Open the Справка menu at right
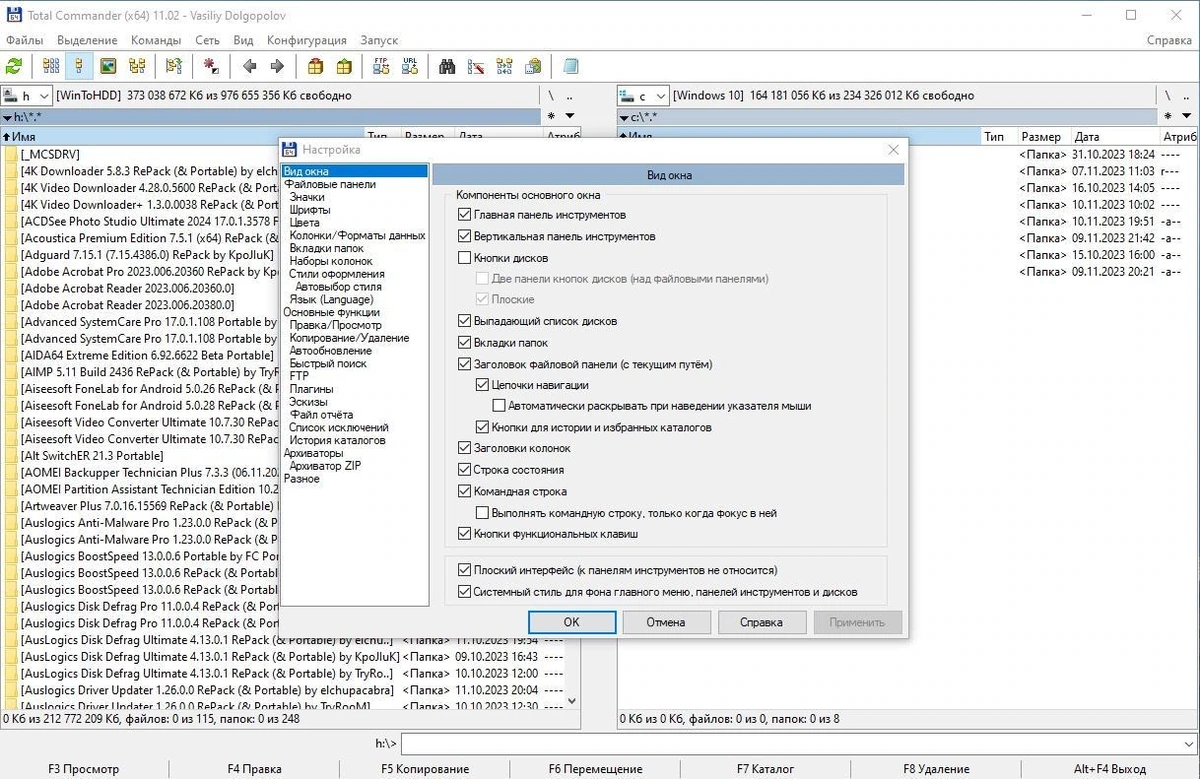This screenshot has width=1200, height=779. 1169,40
